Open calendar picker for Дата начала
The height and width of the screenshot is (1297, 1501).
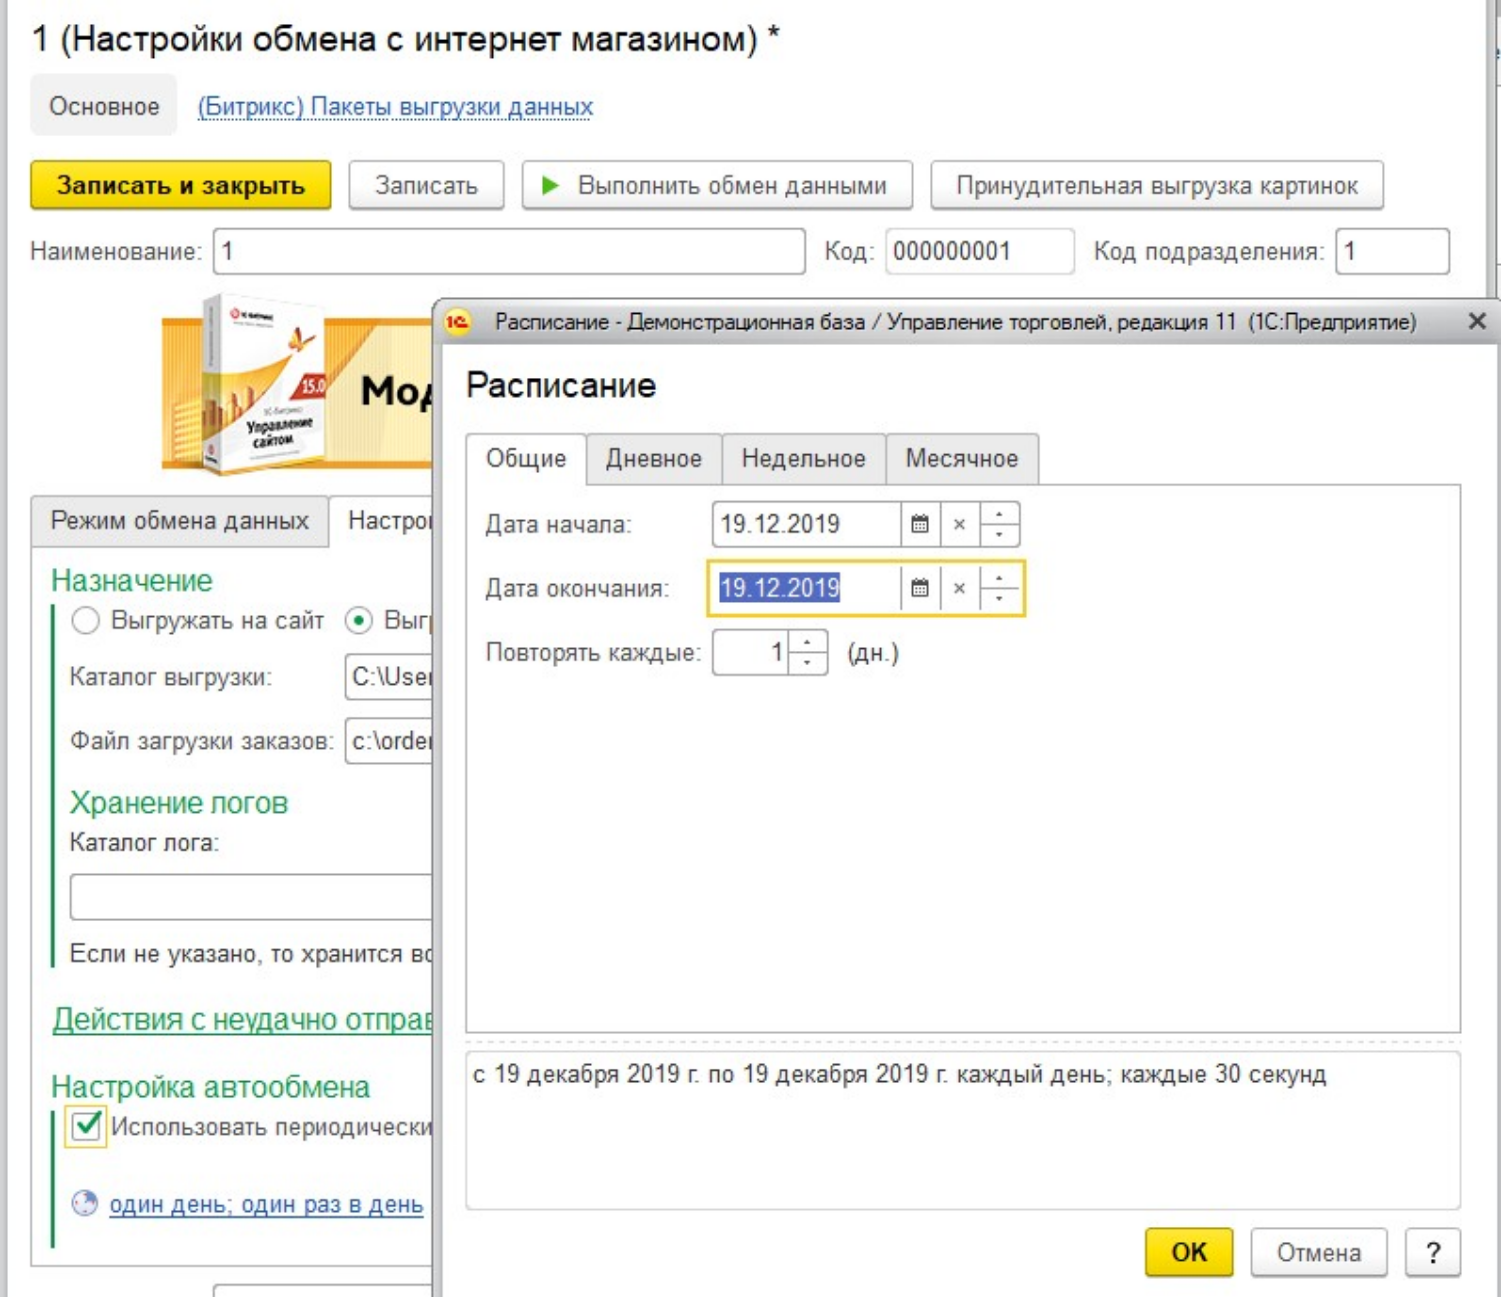(920, 524)
